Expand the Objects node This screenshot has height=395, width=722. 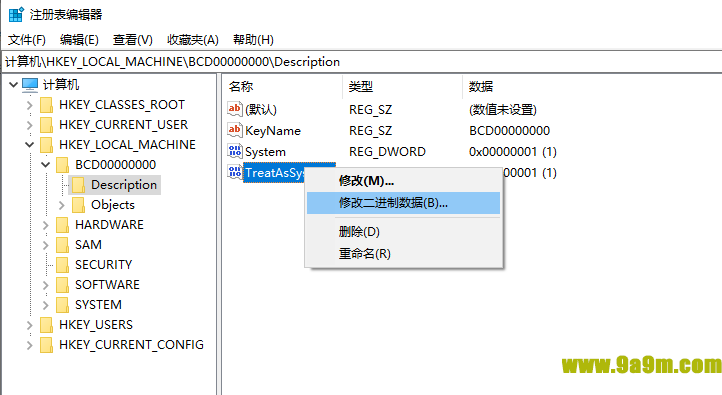(62, 205)
